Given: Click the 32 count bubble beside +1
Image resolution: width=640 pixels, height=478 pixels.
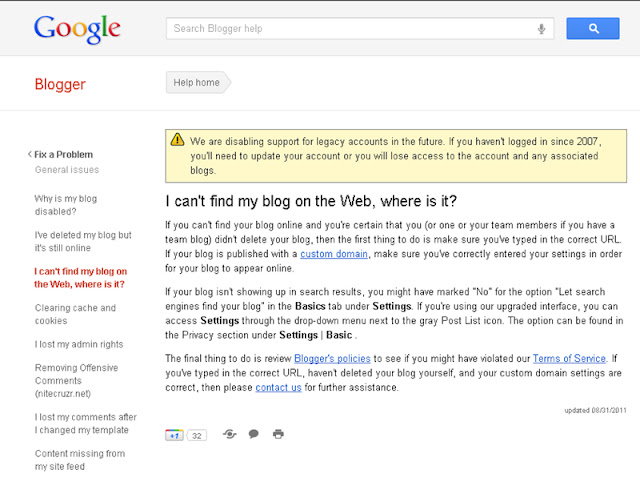Looking at the screenshot, I should pos(197,436).
